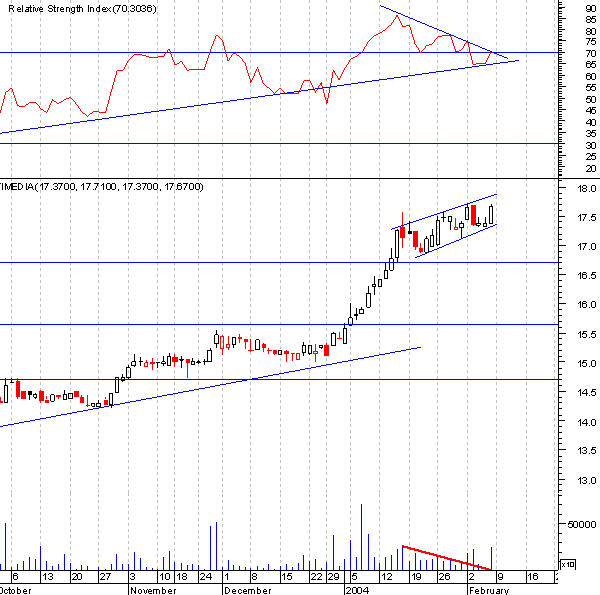
Task: Click the 13.5 price axis value
Action: click(x=587, y=450)
